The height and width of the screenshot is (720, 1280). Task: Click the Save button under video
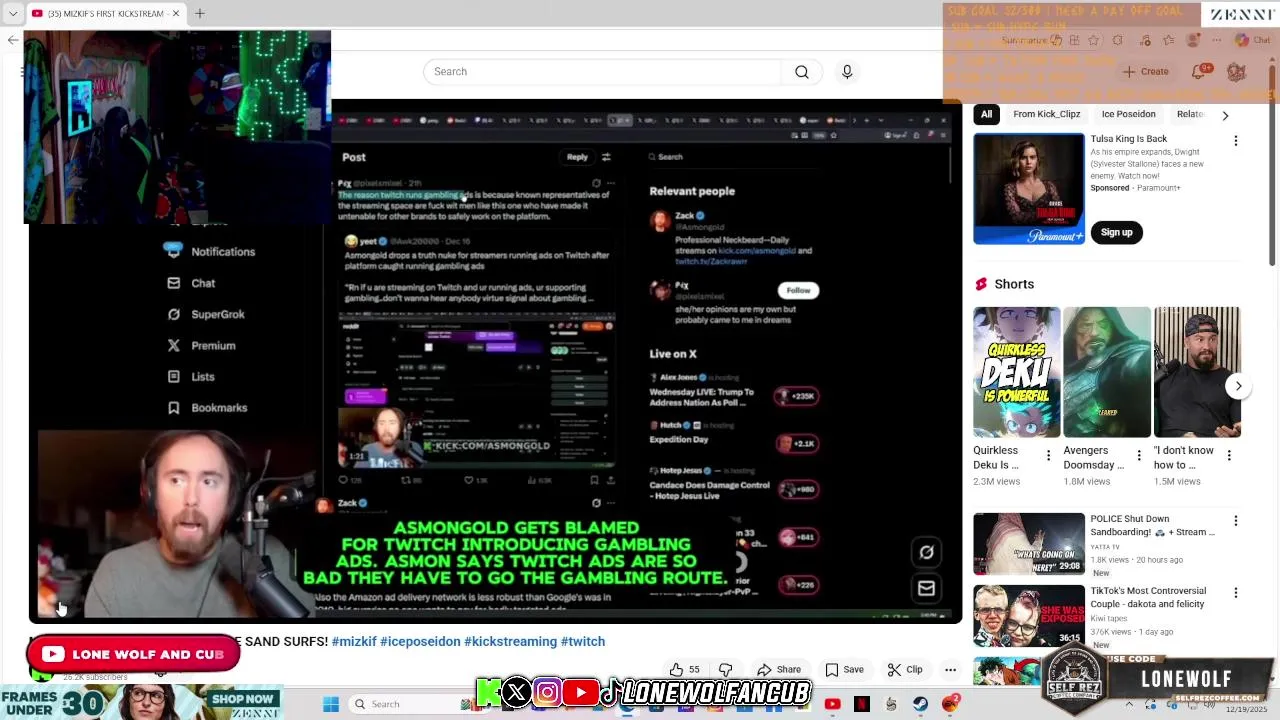(x=844, y=670)
